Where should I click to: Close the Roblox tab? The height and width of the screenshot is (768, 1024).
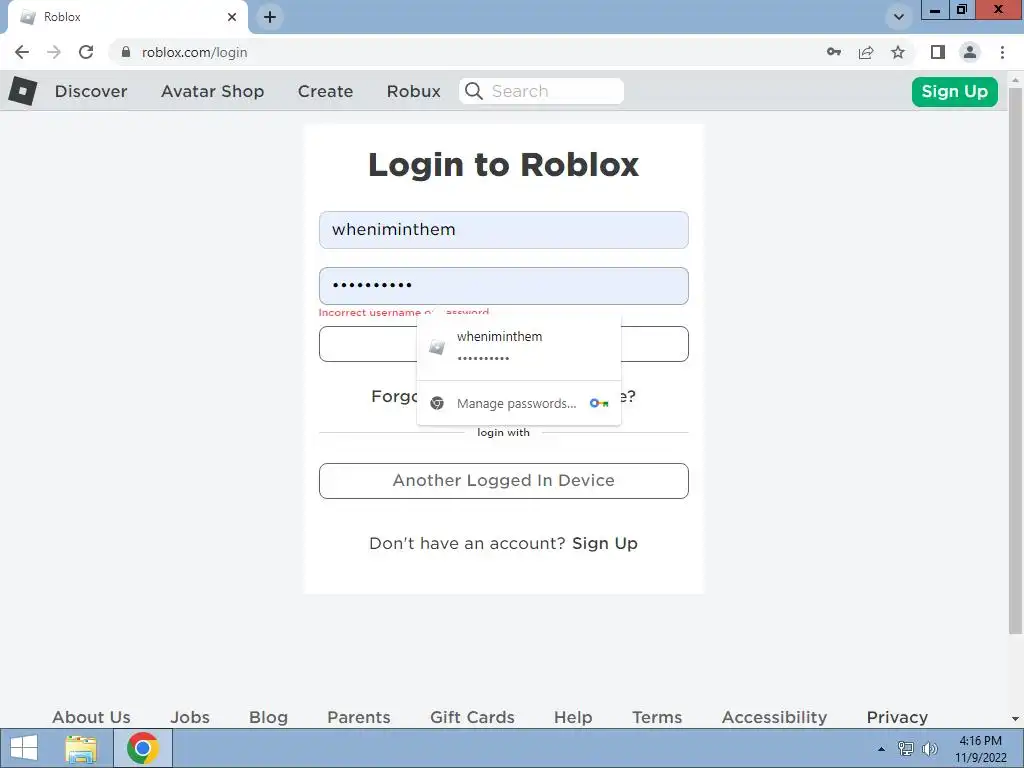(232, 17)
